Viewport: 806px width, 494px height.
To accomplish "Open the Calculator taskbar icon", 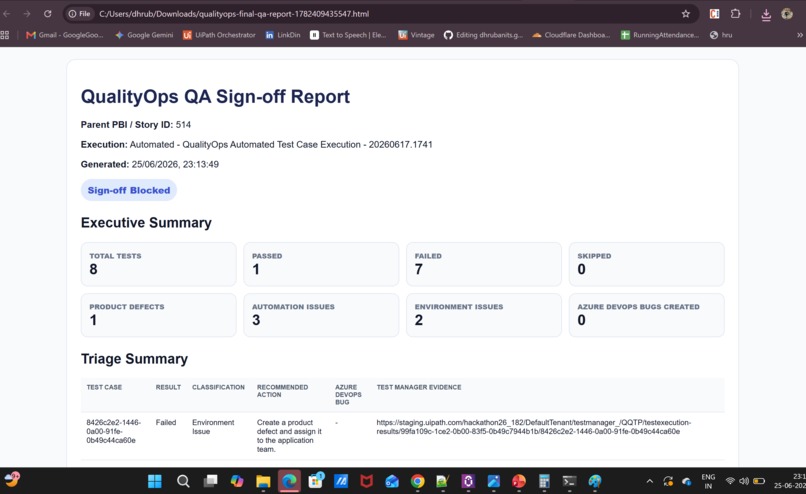I will [x=544, y=481].
